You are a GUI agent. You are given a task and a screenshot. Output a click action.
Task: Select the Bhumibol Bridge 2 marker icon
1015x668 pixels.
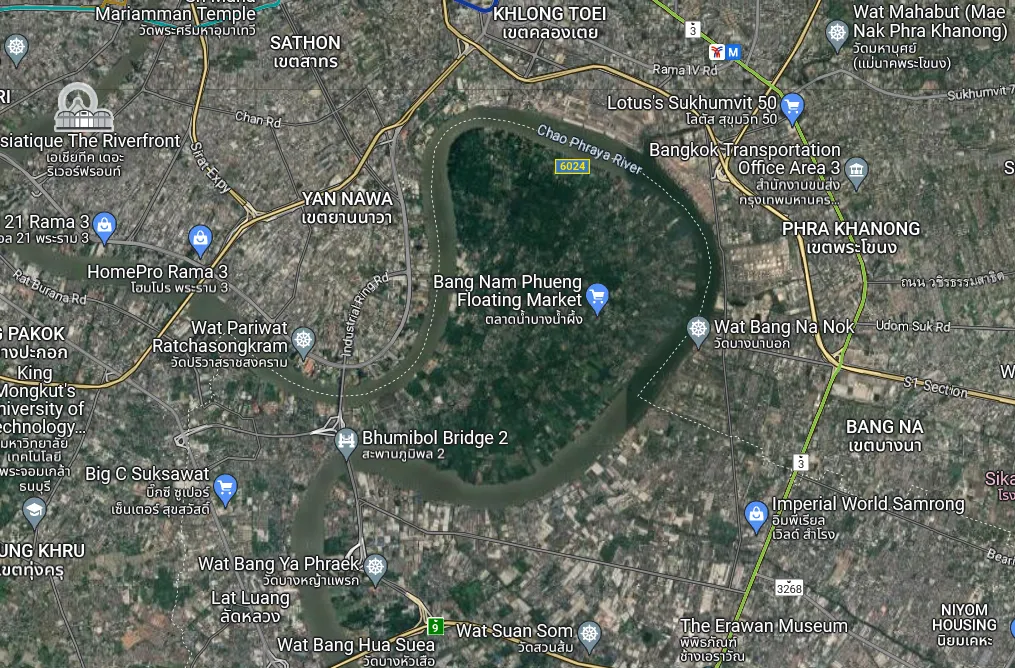click(x=346, y=443)
